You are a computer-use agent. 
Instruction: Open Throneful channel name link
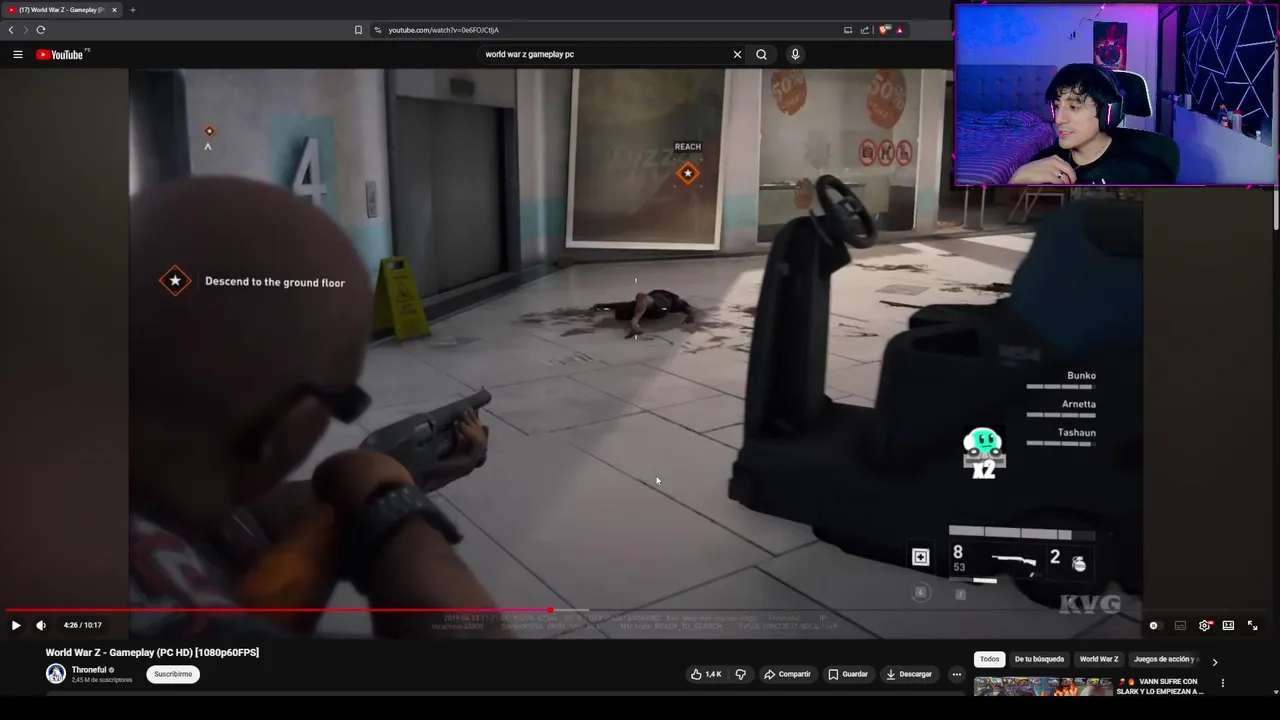point(89,670)
